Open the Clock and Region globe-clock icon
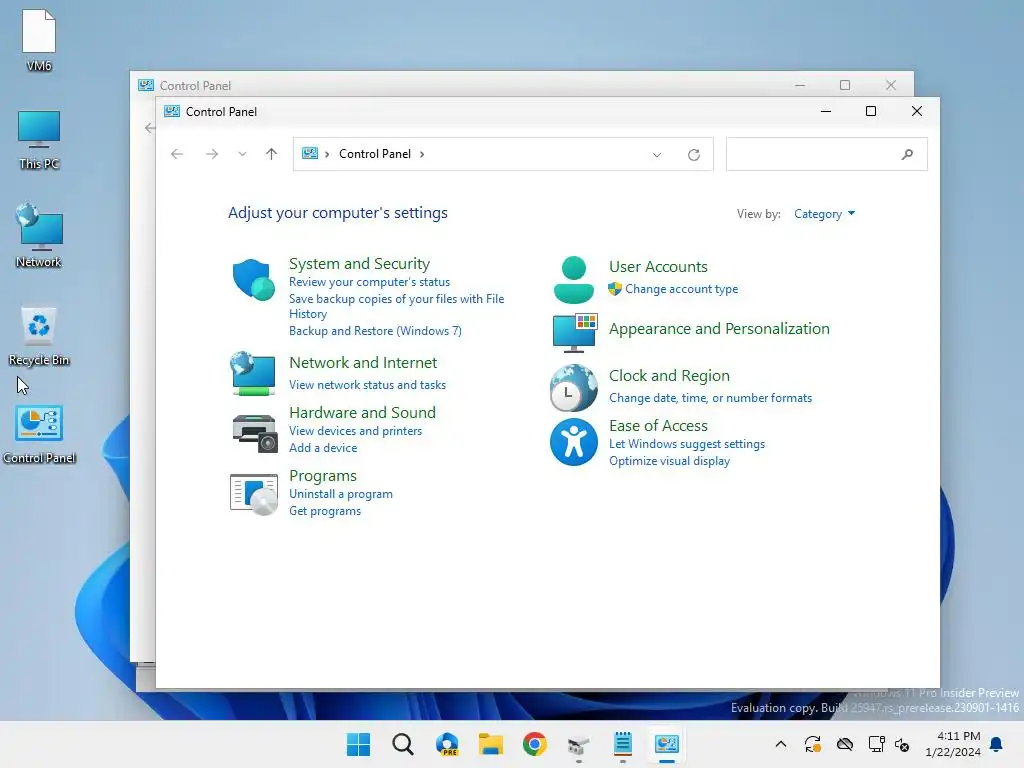 573,388
